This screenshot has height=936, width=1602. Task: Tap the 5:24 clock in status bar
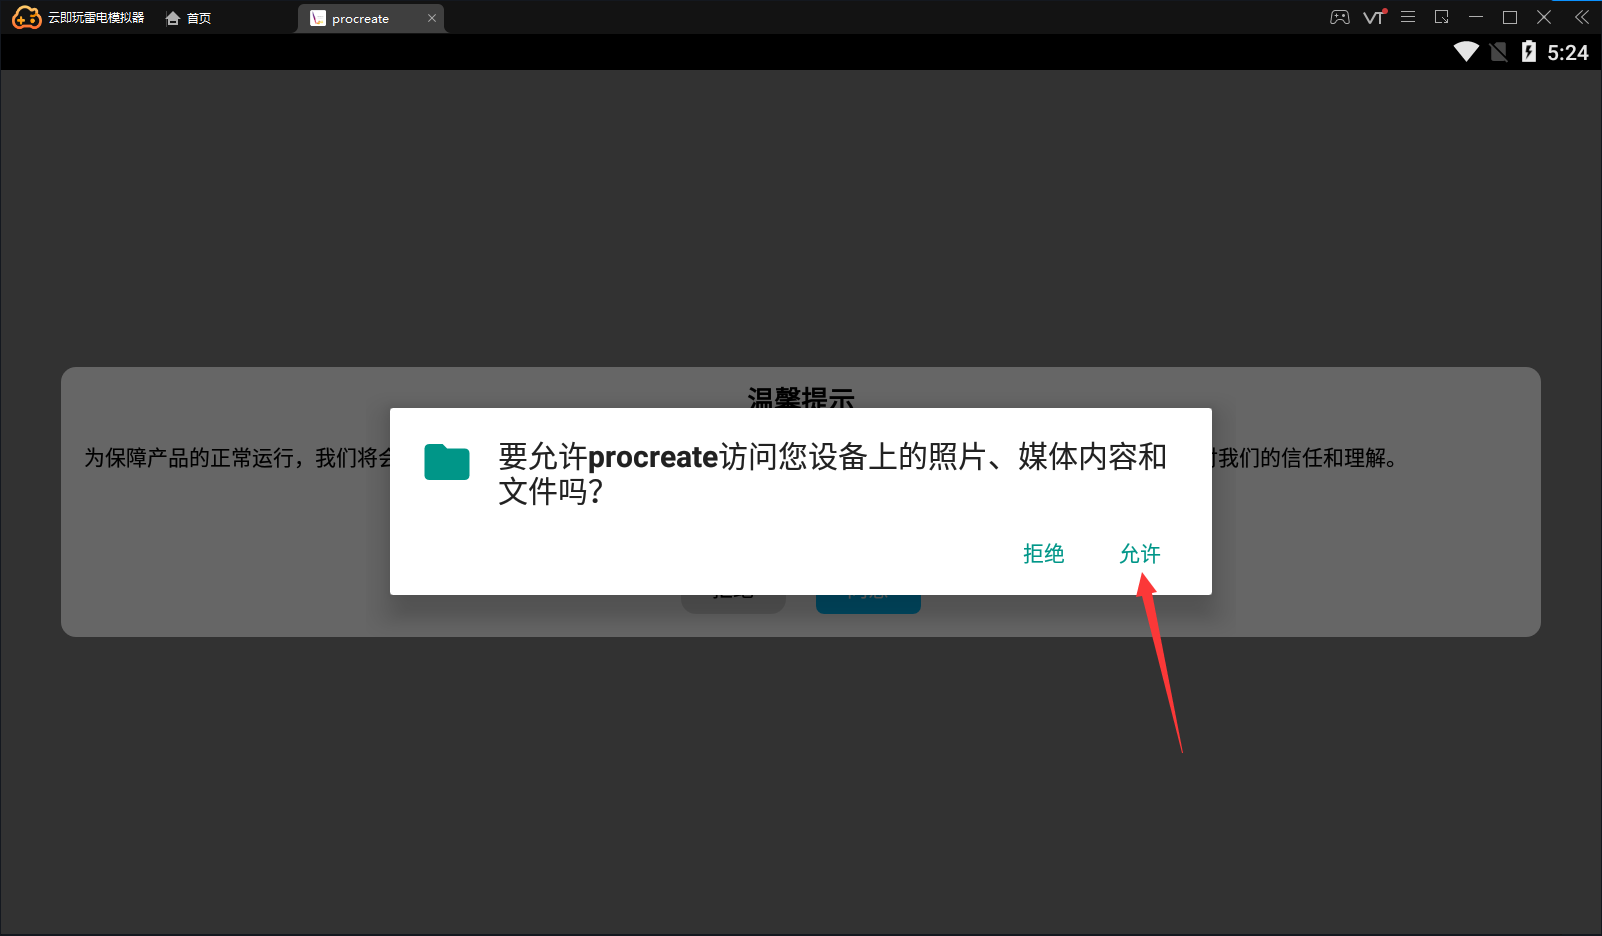coord(1567,53)
